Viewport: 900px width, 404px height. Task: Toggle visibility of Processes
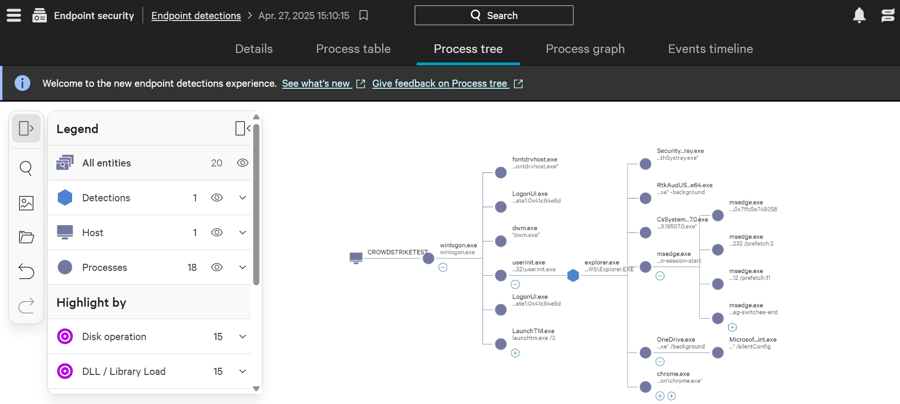pos(216,267)
